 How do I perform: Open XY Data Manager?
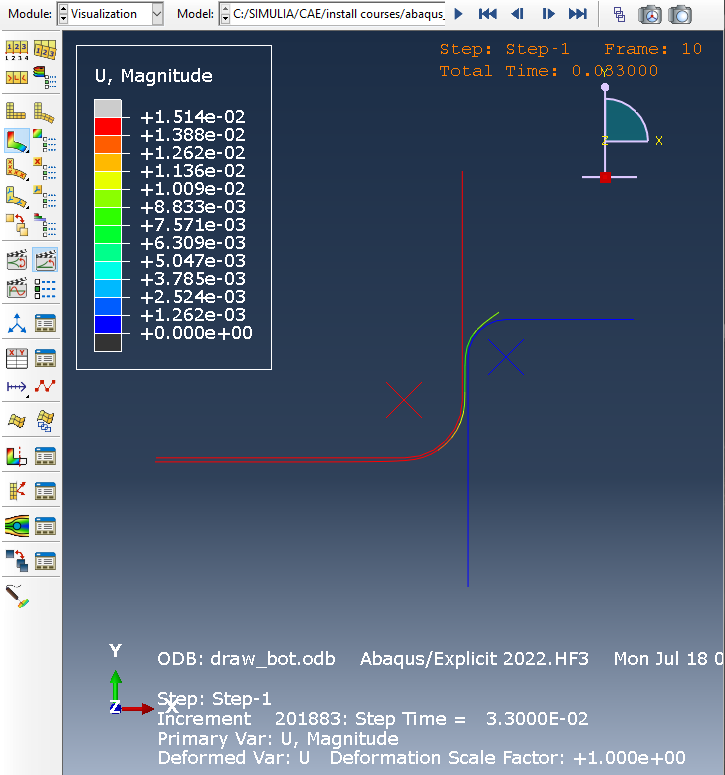point(45,358)
